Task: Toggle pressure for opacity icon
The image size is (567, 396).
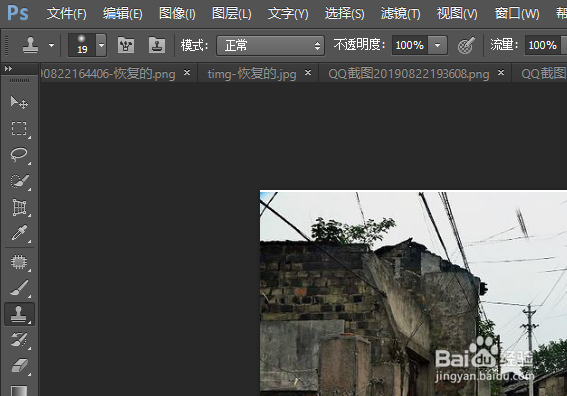Action: [x=466, y=46]
